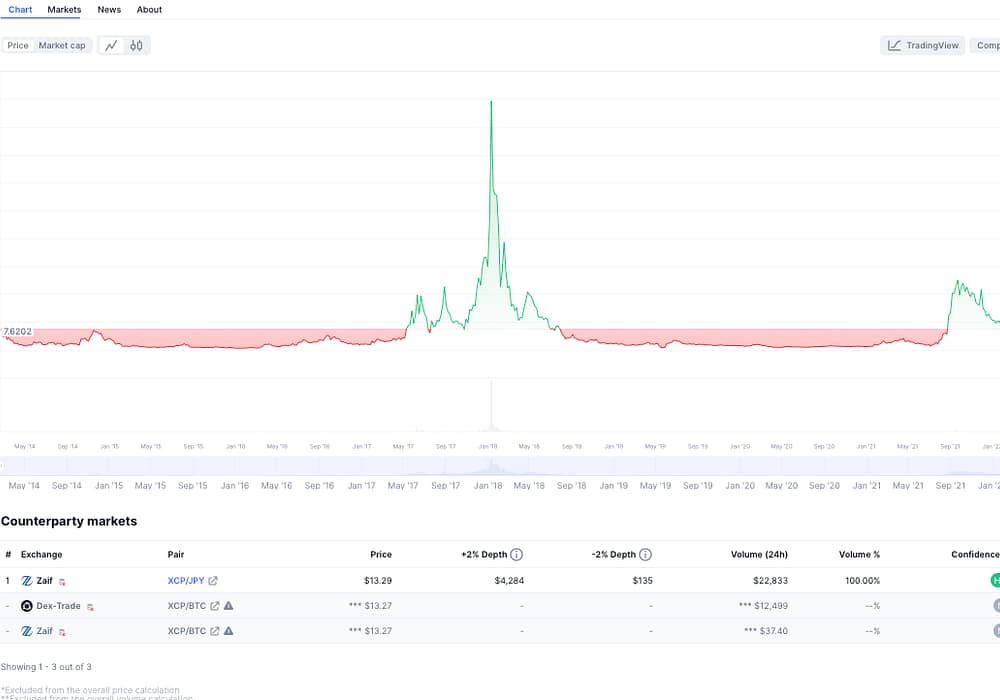Click the chart time range navigator strip
This screenshot has height=700, width=1000.
coord(500,467)
